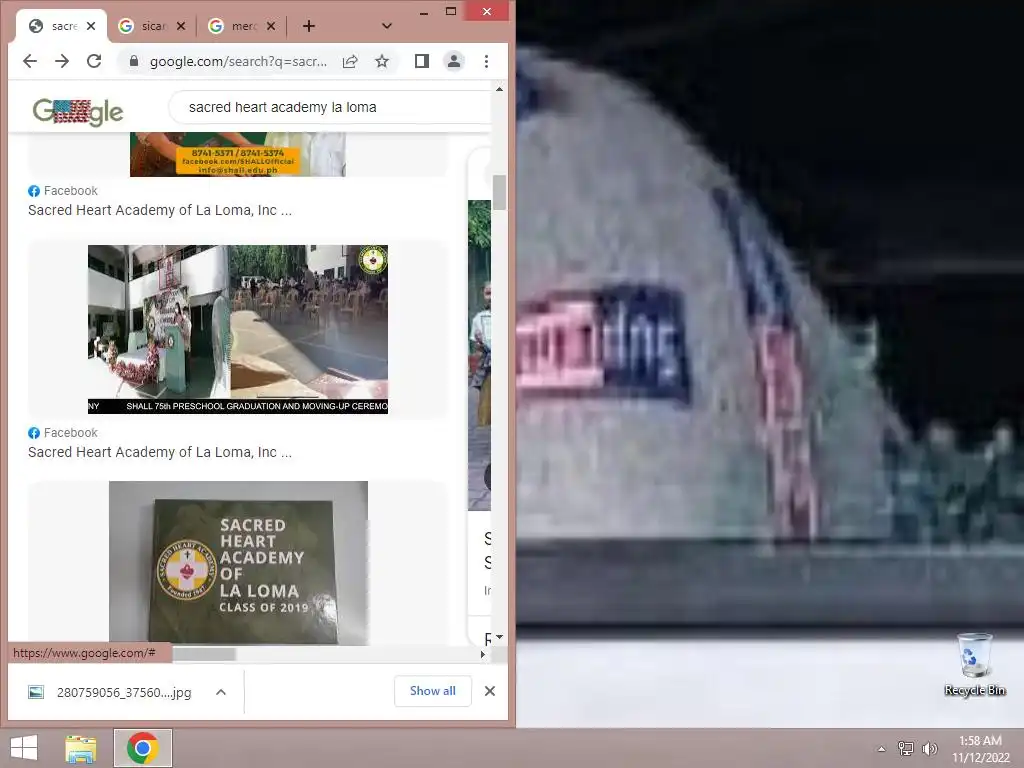Click the first Facebook source label
Image resolution: width=1024 pixels, height=768 pixels.
[63, 191]
